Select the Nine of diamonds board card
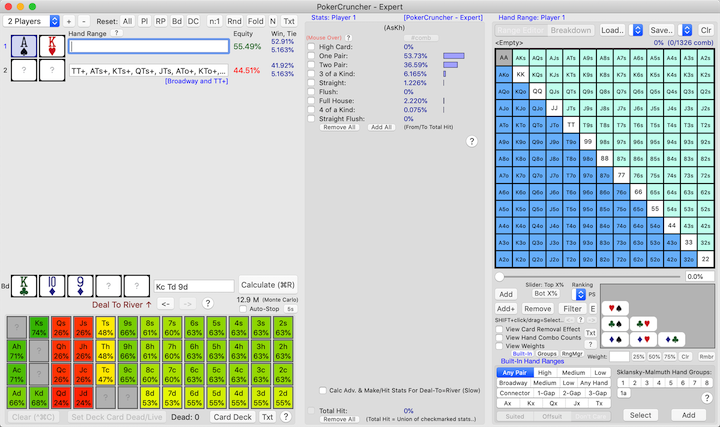Viewport: 720px width, 427px height. (80, 286)
